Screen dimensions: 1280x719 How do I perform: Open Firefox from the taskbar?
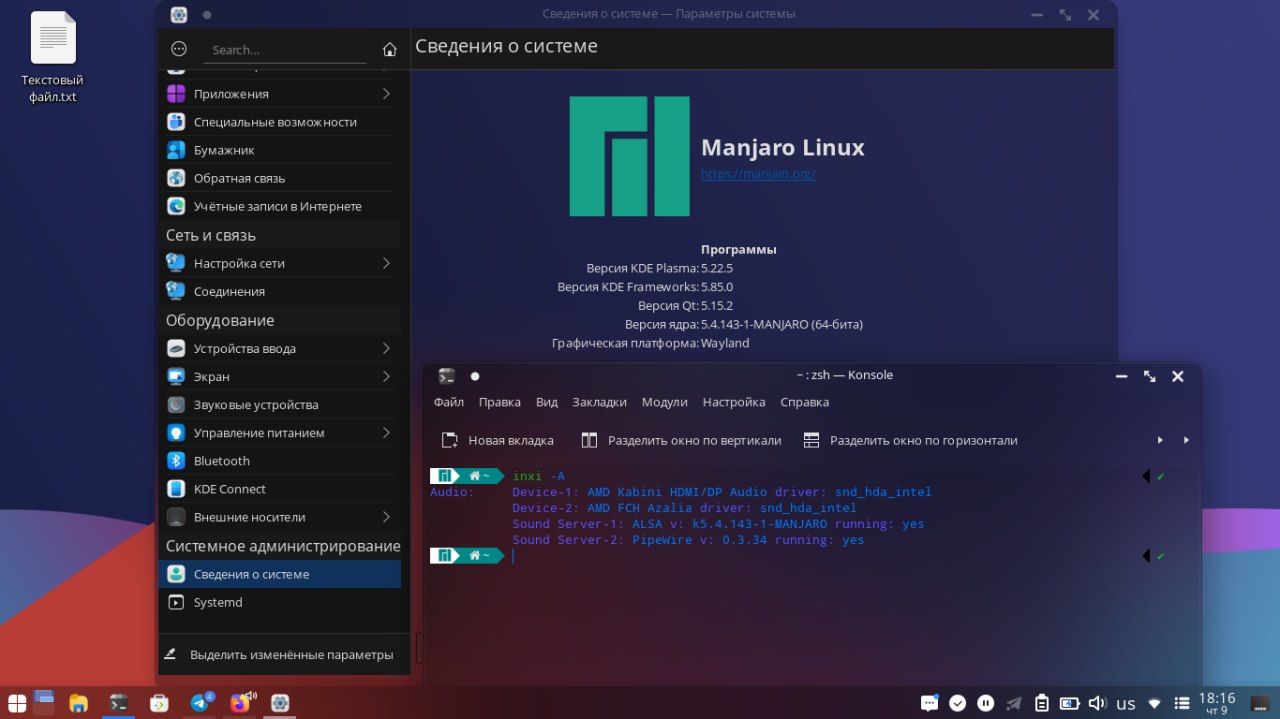tap(240, 703)
